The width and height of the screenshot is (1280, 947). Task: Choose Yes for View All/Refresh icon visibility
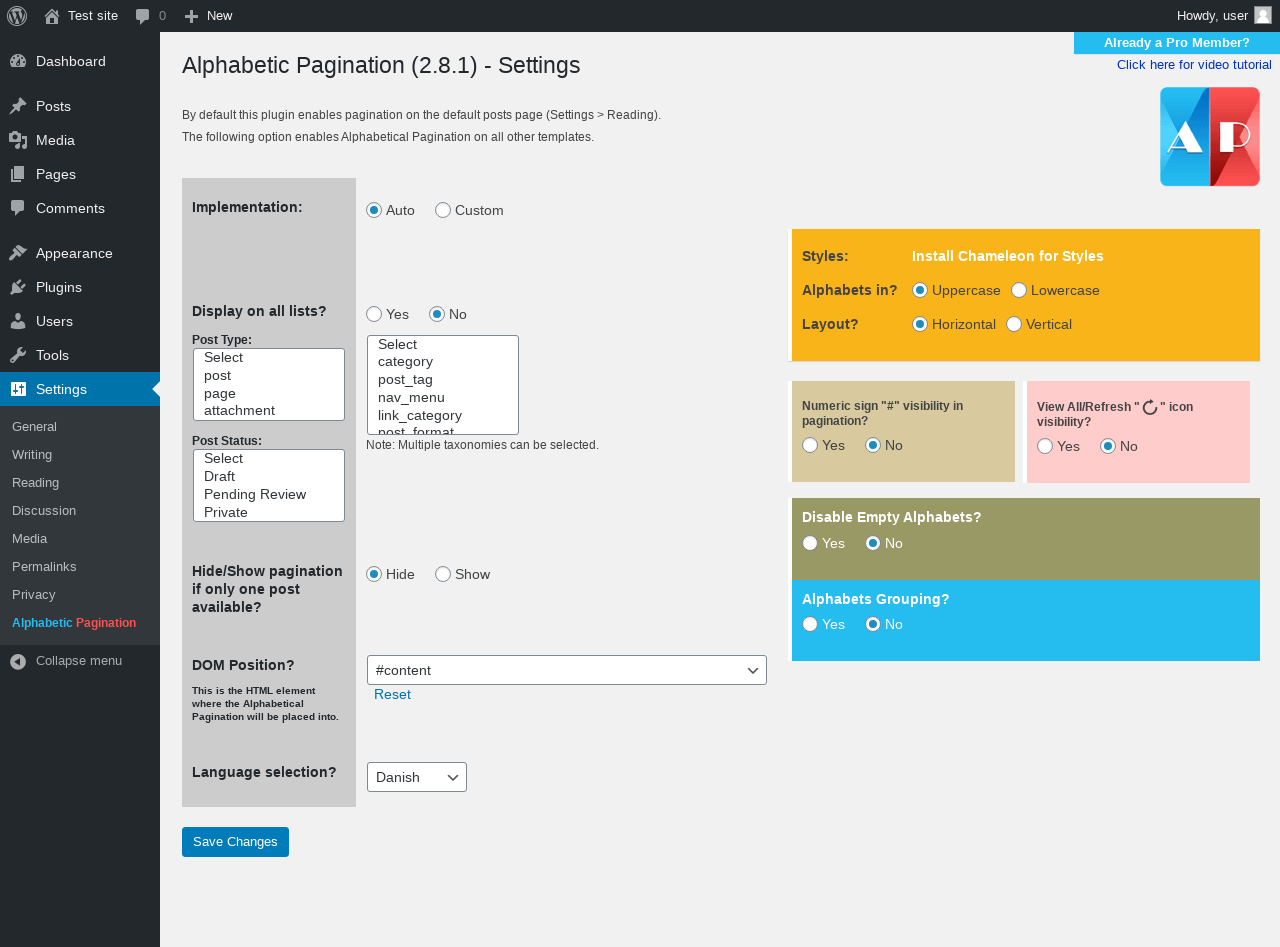point(1045,446)
